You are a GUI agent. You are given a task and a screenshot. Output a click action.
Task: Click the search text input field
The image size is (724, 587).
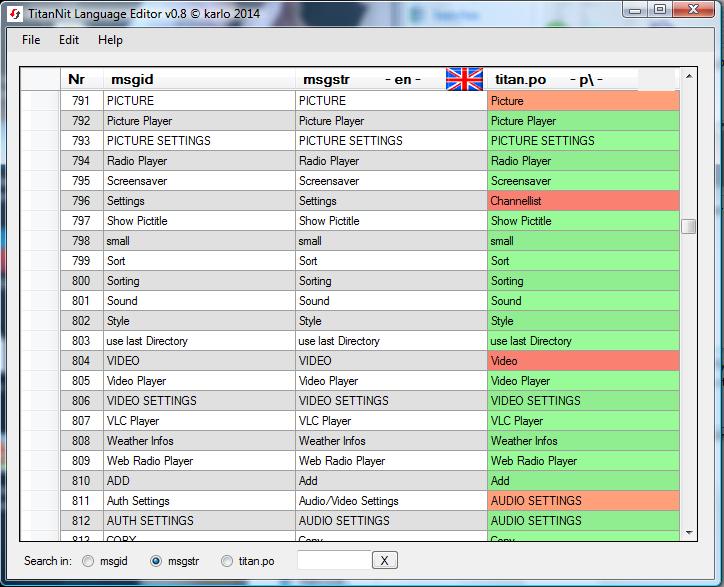pyautogui.click(x=334, y=561)
